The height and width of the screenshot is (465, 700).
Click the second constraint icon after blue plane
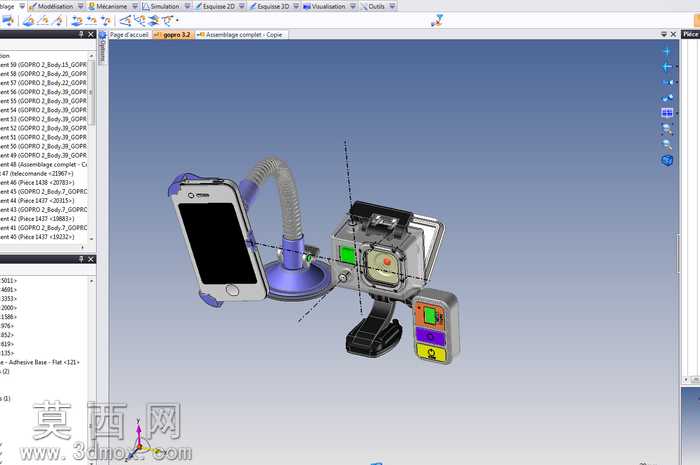(43, 21)
